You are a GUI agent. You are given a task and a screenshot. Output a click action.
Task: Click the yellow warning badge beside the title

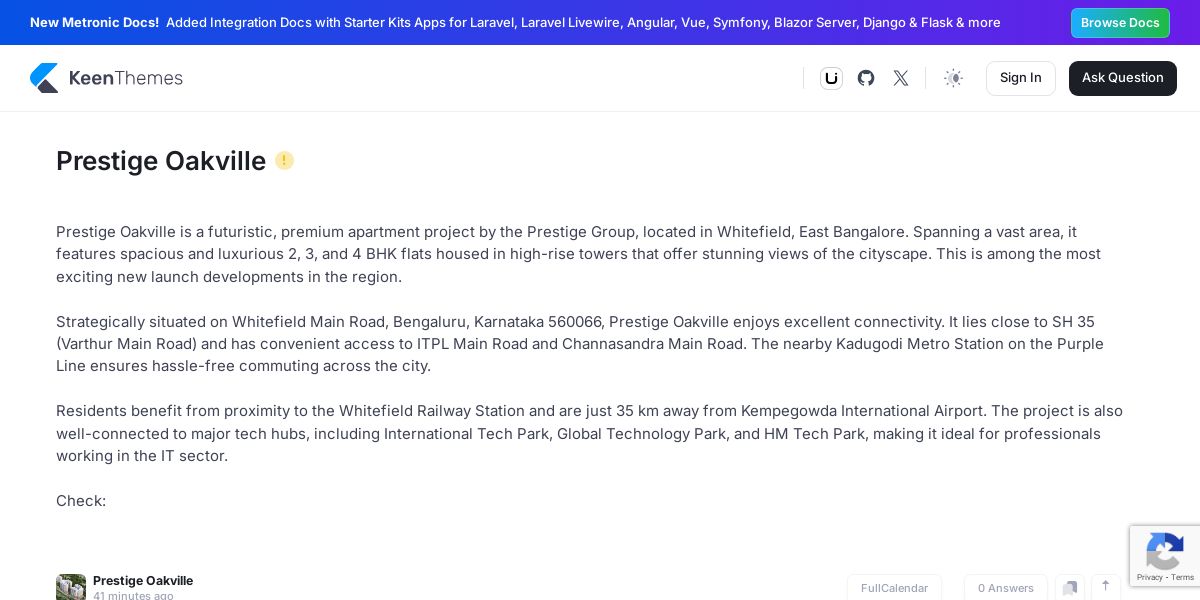[285, 160]
